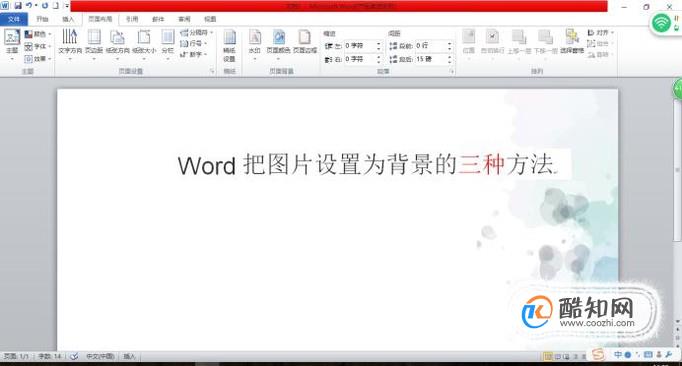Image resolution: width=682 pixels, height=366 pixels.
Task: Open 行号 (Line Numbers) dropdown
Action: (x=194, y=44)
